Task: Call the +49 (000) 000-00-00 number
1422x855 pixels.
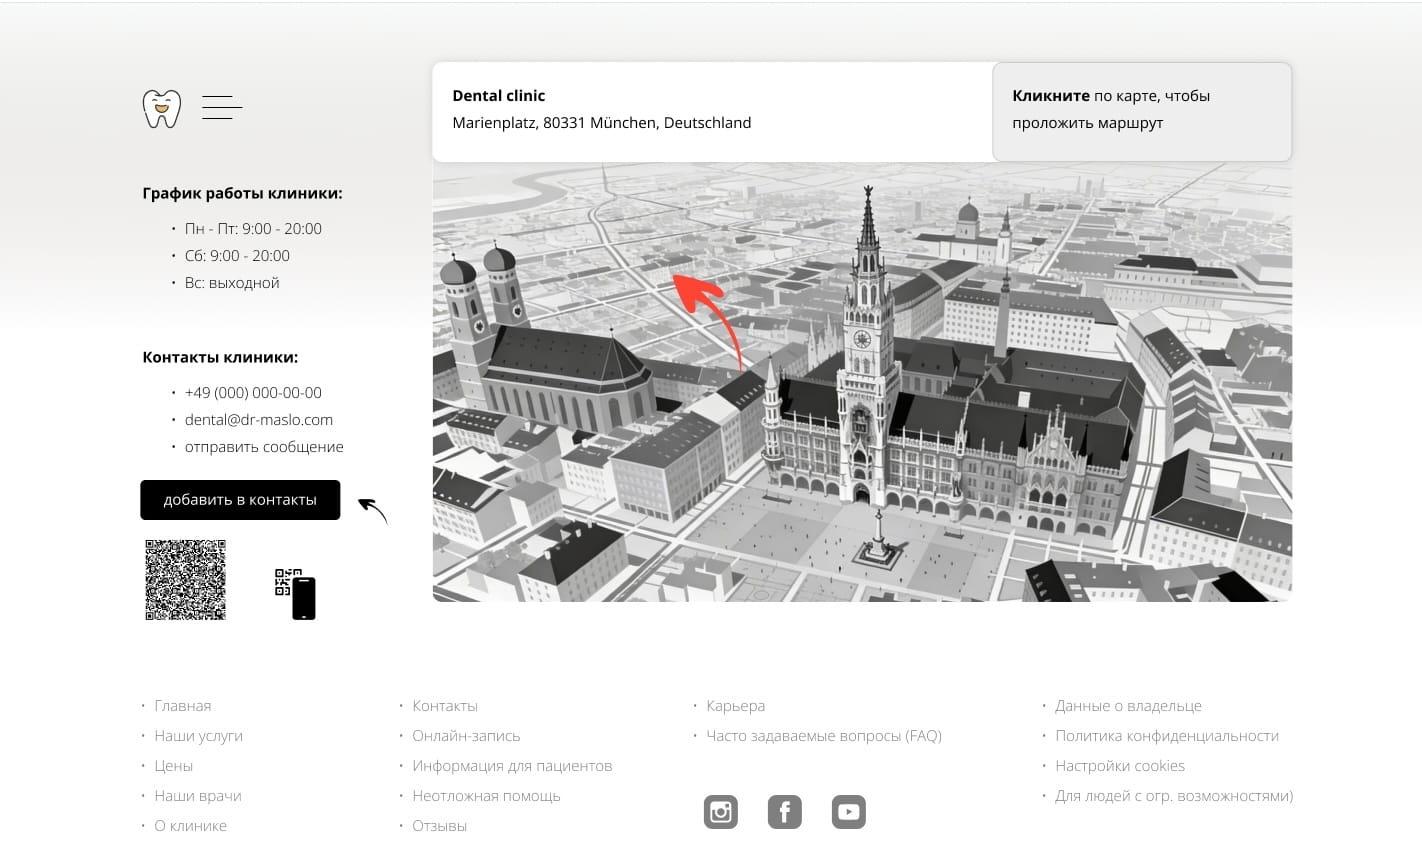Action: point(253,393)
